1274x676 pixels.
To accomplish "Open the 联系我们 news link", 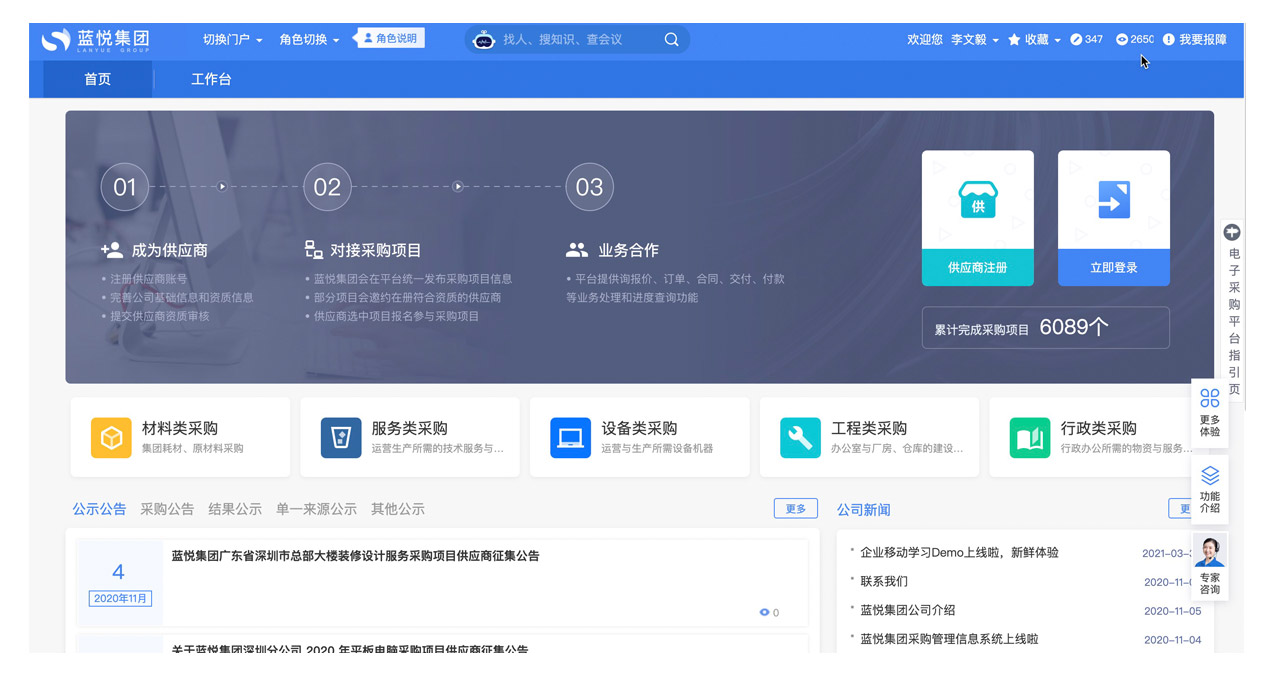I will coord(884,581).
